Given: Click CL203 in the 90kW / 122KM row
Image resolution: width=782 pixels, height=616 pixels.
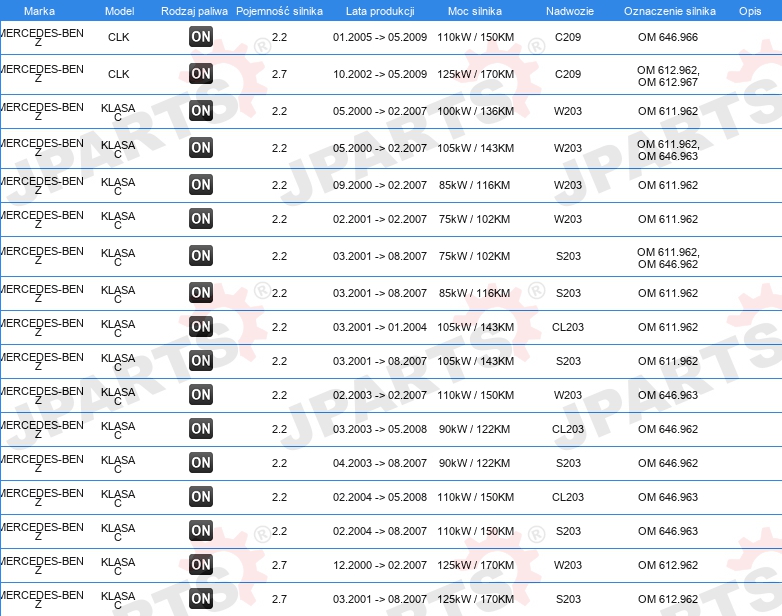Looking at the screenshot, I should [568, 429].
